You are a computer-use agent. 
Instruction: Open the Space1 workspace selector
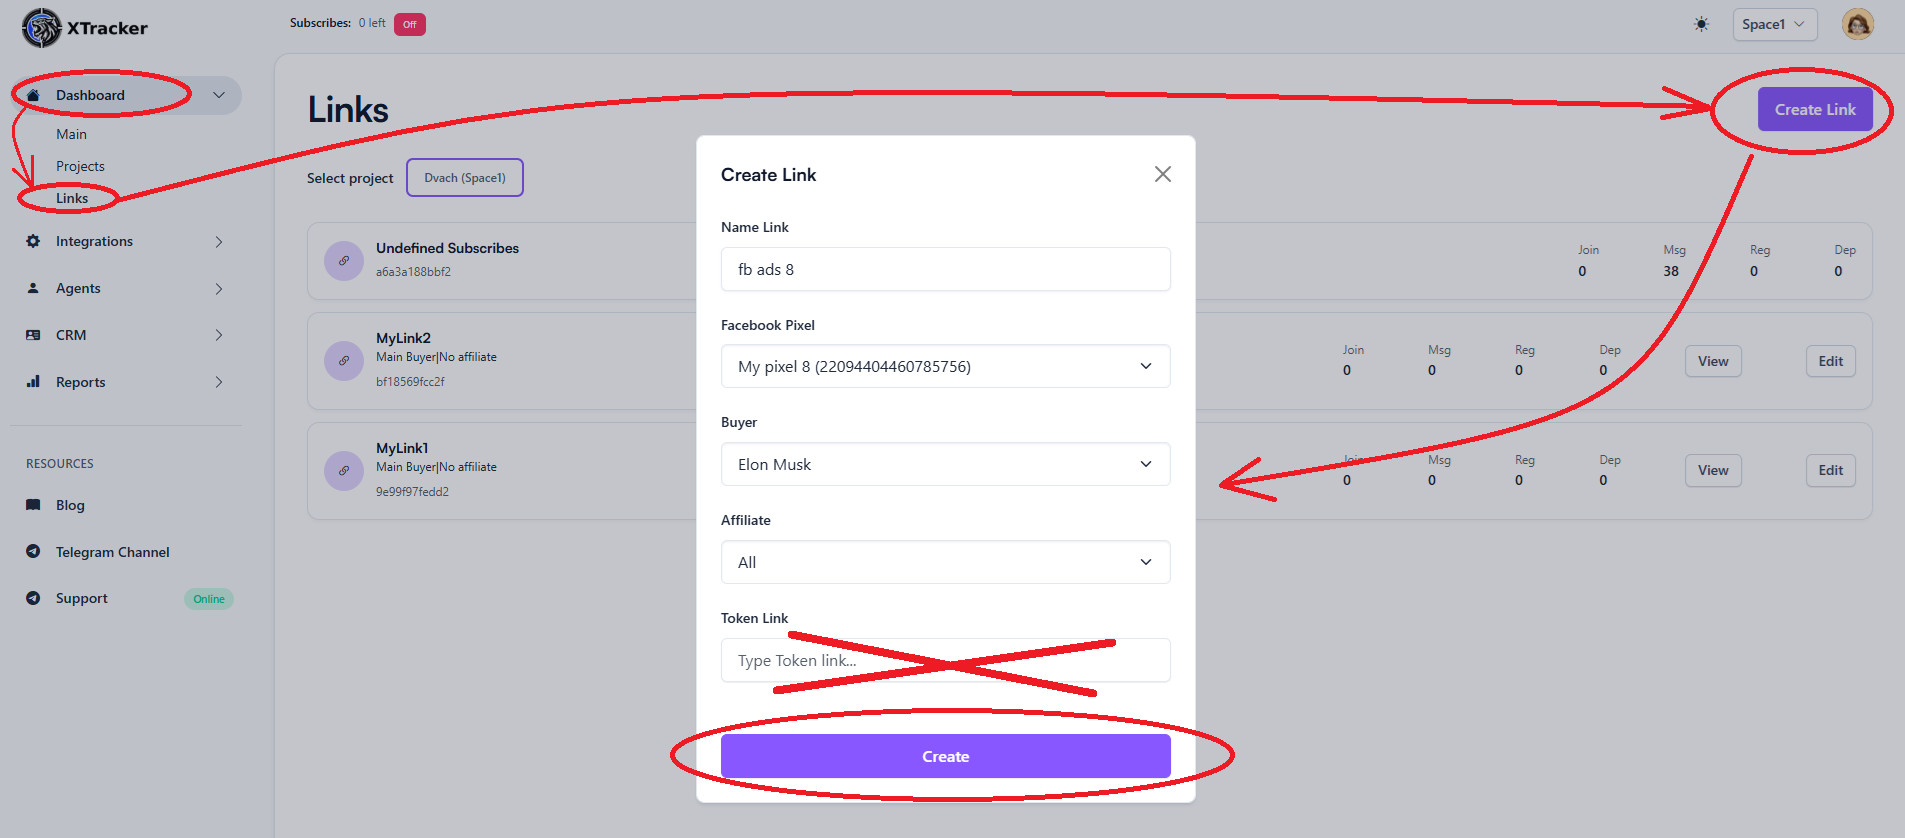click(1774, 24)
